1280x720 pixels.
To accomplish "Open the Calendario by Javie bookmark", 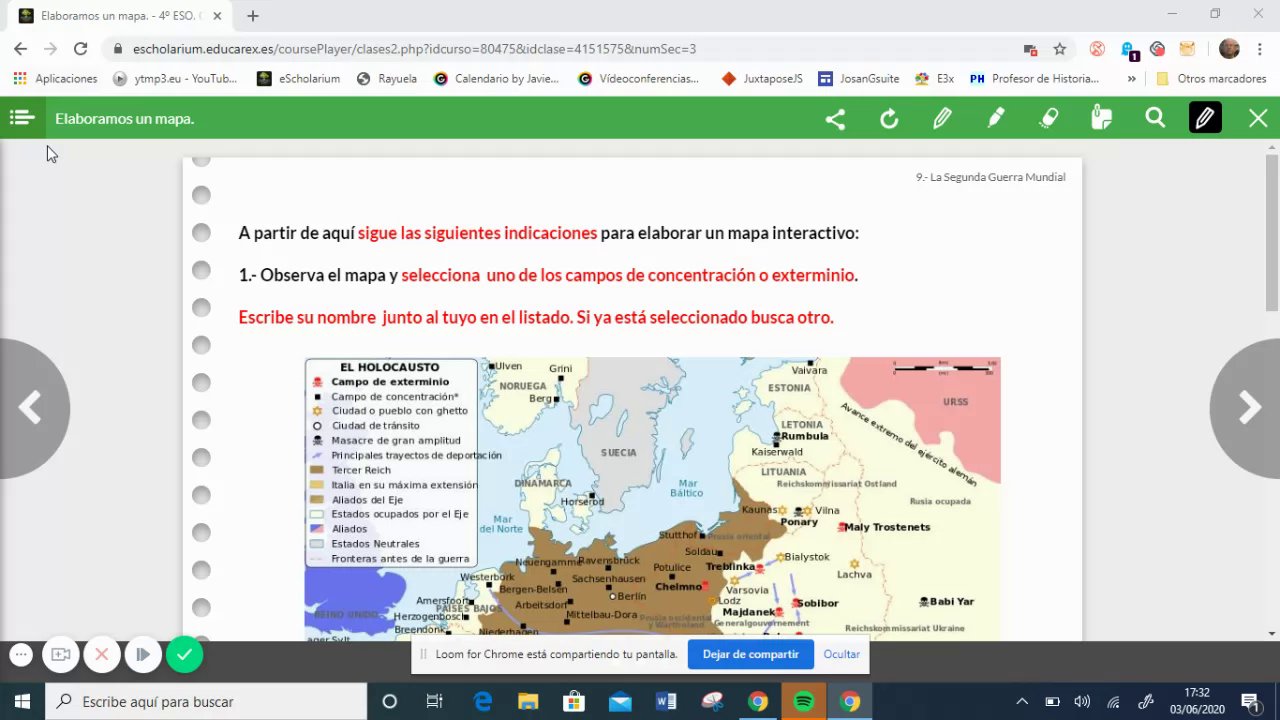I will click(x=496, y=78).
